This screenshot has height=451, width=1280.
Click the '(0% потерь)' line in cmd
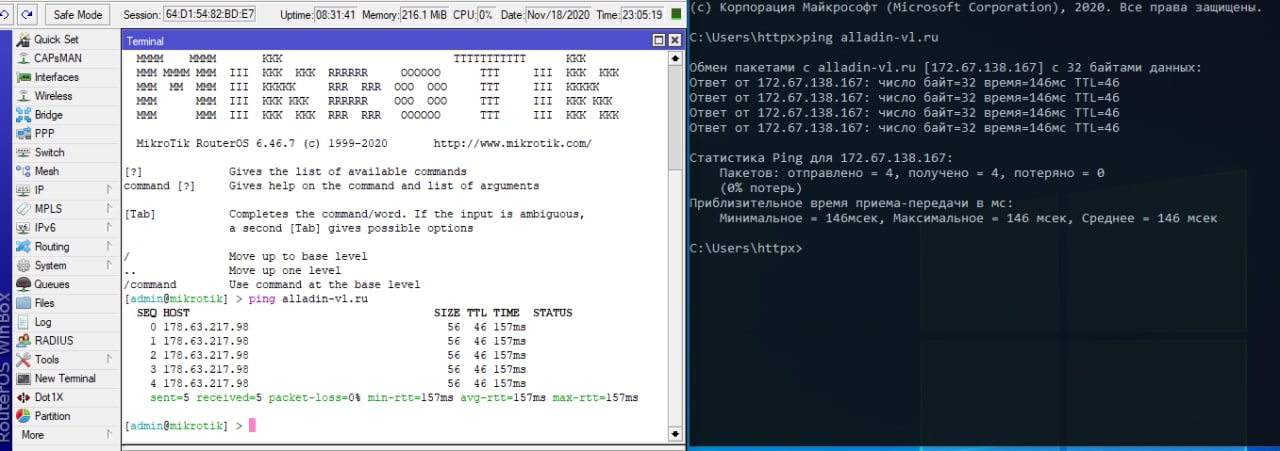[762, 188]
